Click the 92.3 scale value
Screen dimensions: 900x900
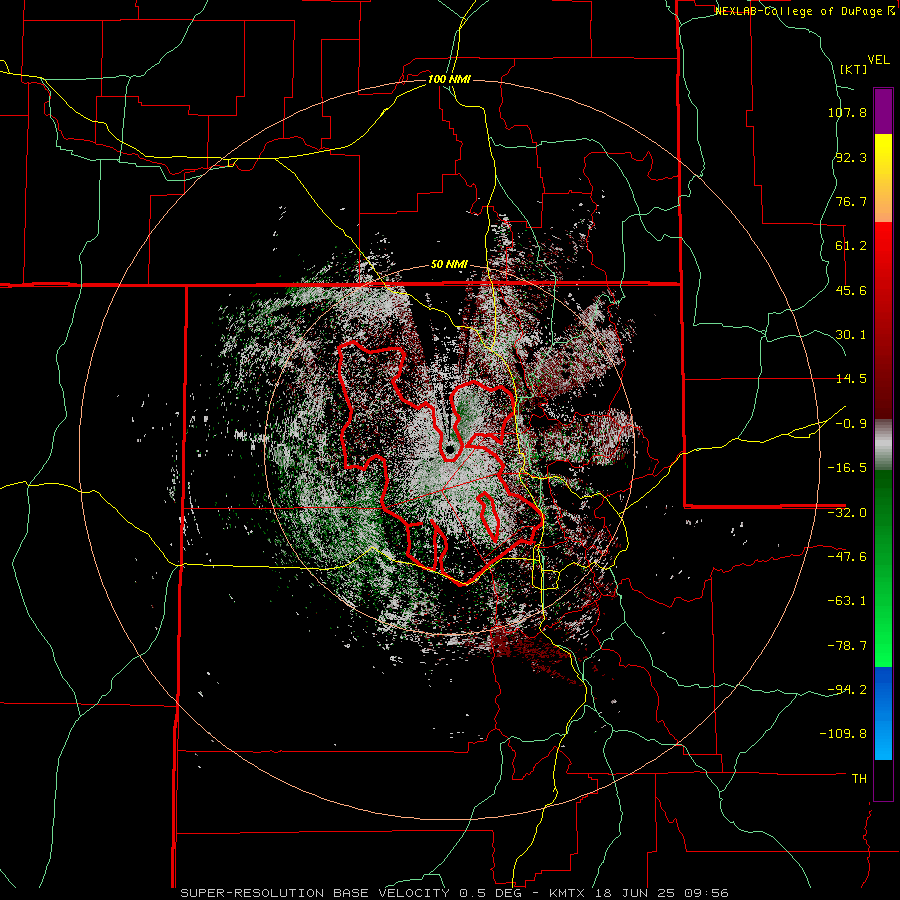pos(851,157)
